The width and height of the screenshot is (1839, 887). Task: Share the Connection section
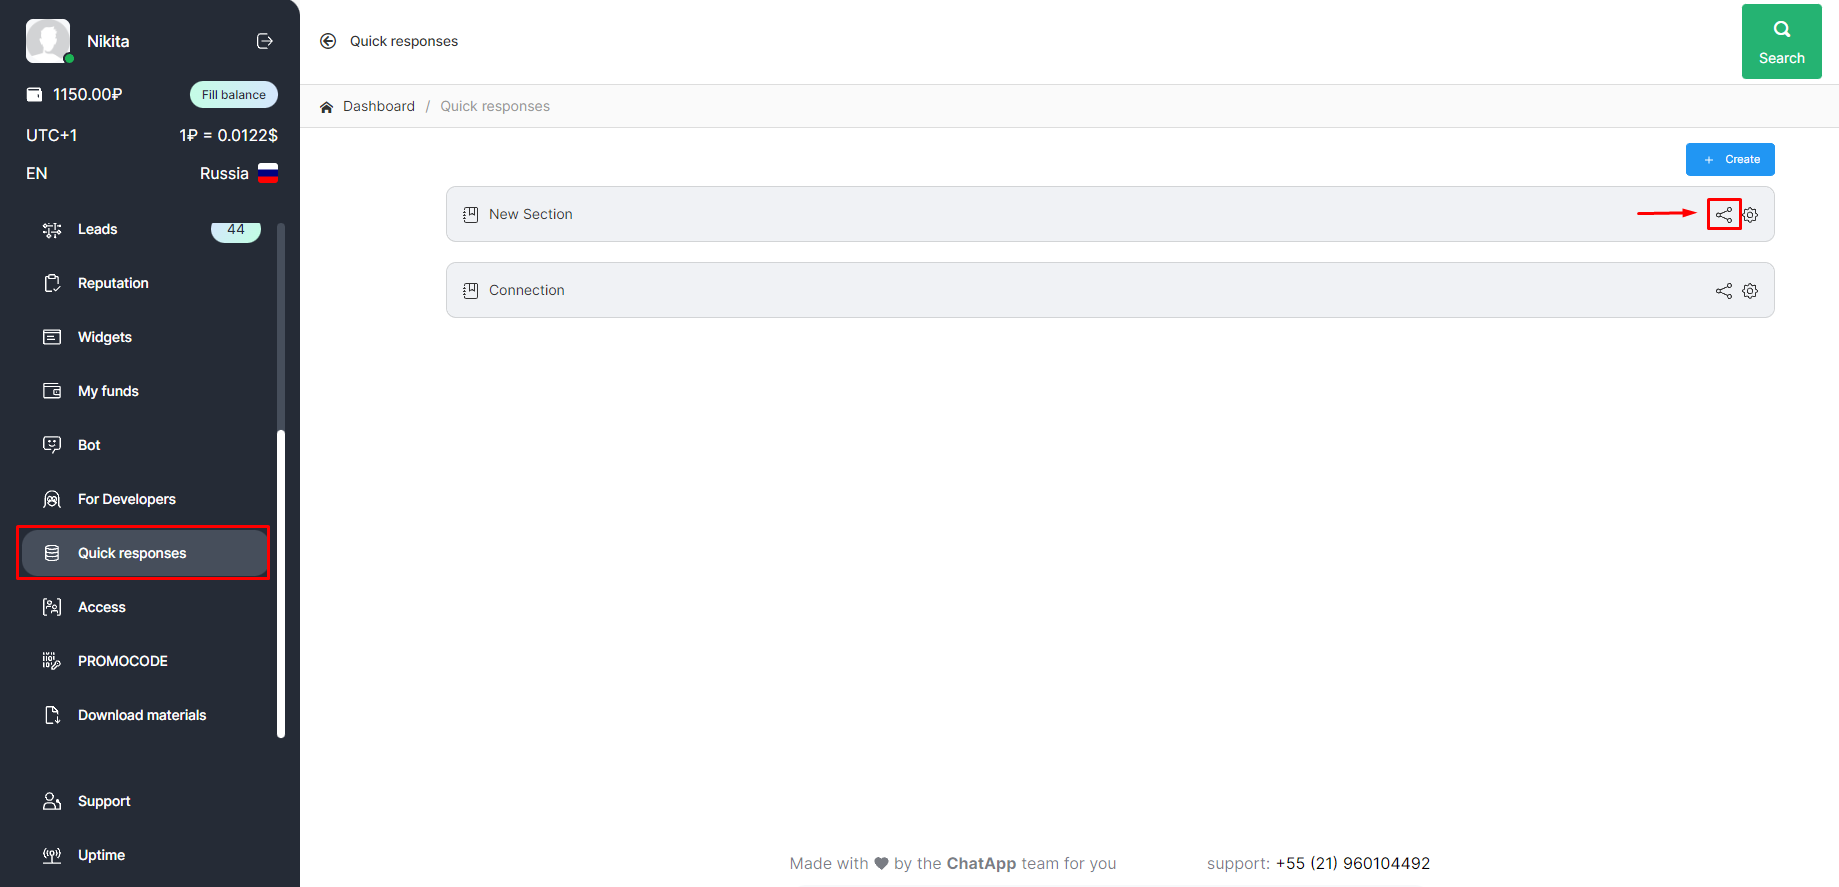(x=1723, y=291)
